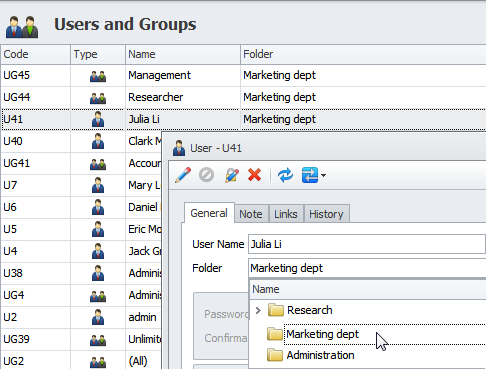Select the Administration folder
The image size is (487, 369).
coord(320,355)
